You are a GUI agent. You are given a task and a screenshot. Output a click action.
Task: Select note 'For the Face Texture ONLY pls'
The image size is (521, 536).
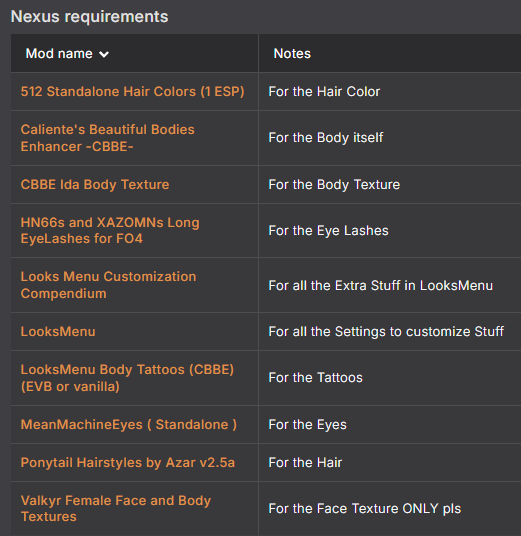(x=364, y=509)
